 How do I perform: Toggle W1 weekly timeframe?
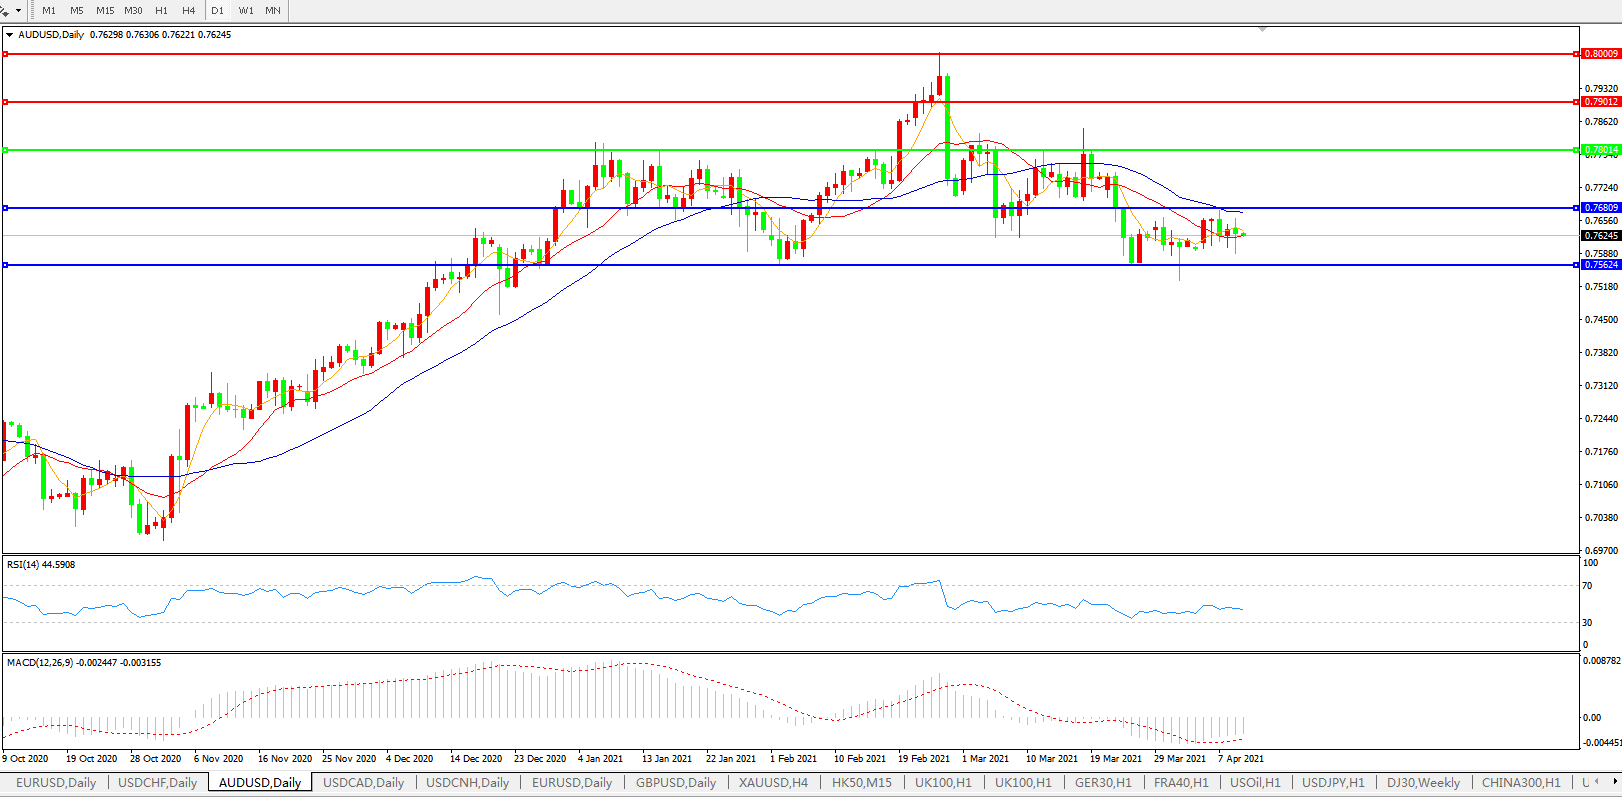(x=246, y=10)
